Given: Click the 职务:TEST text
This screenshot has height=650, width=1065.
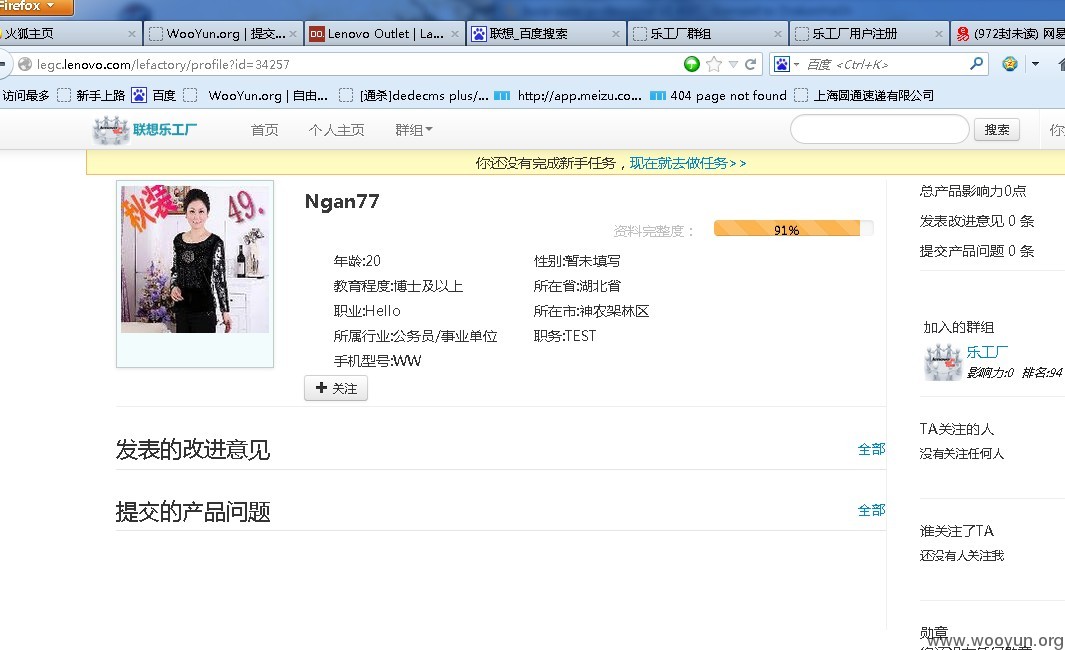Looking at the screenshot, I should pos(564,336).
